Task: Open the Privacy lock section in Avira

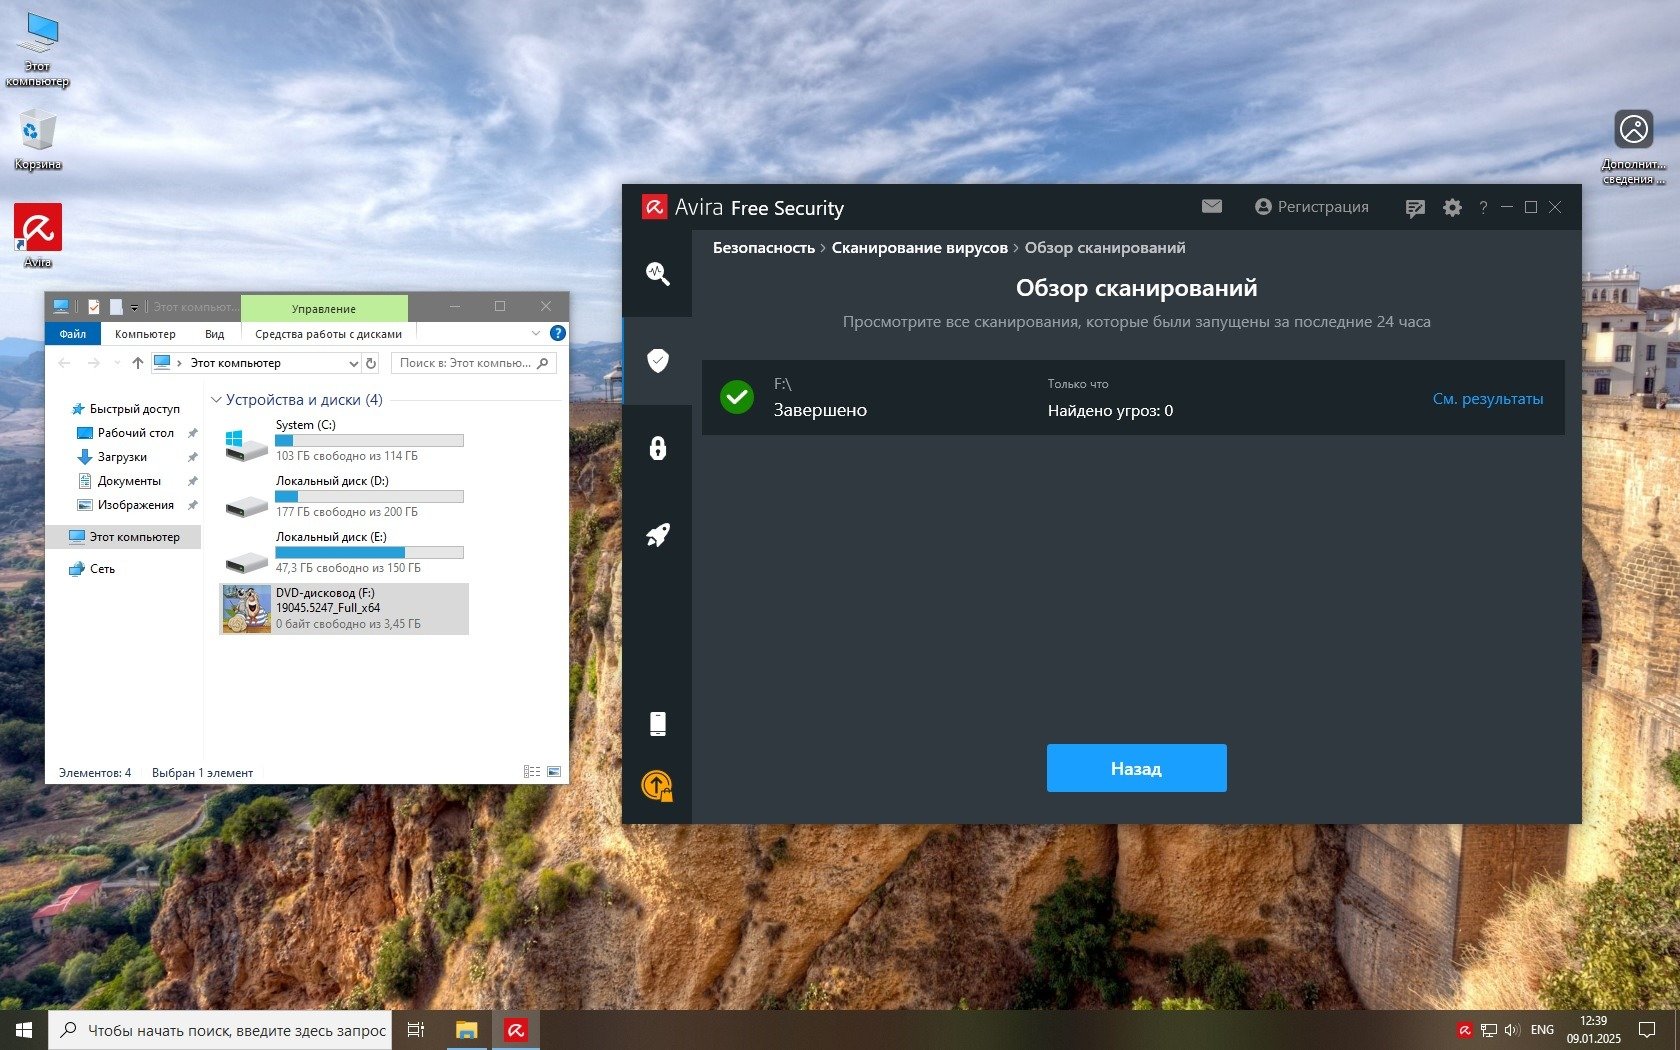Action: pyautogui.click(x=657, y=448)
